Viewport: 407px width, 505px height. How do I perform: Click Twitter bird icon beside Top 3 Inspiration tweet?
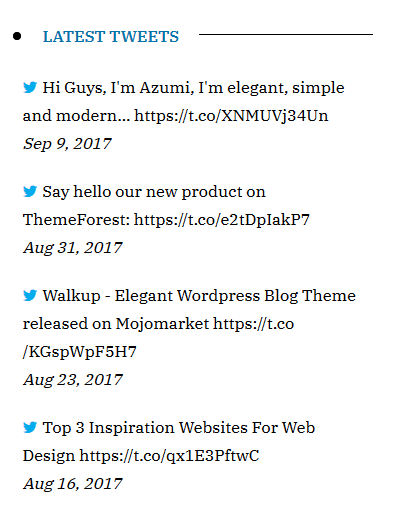click(30, 427)
